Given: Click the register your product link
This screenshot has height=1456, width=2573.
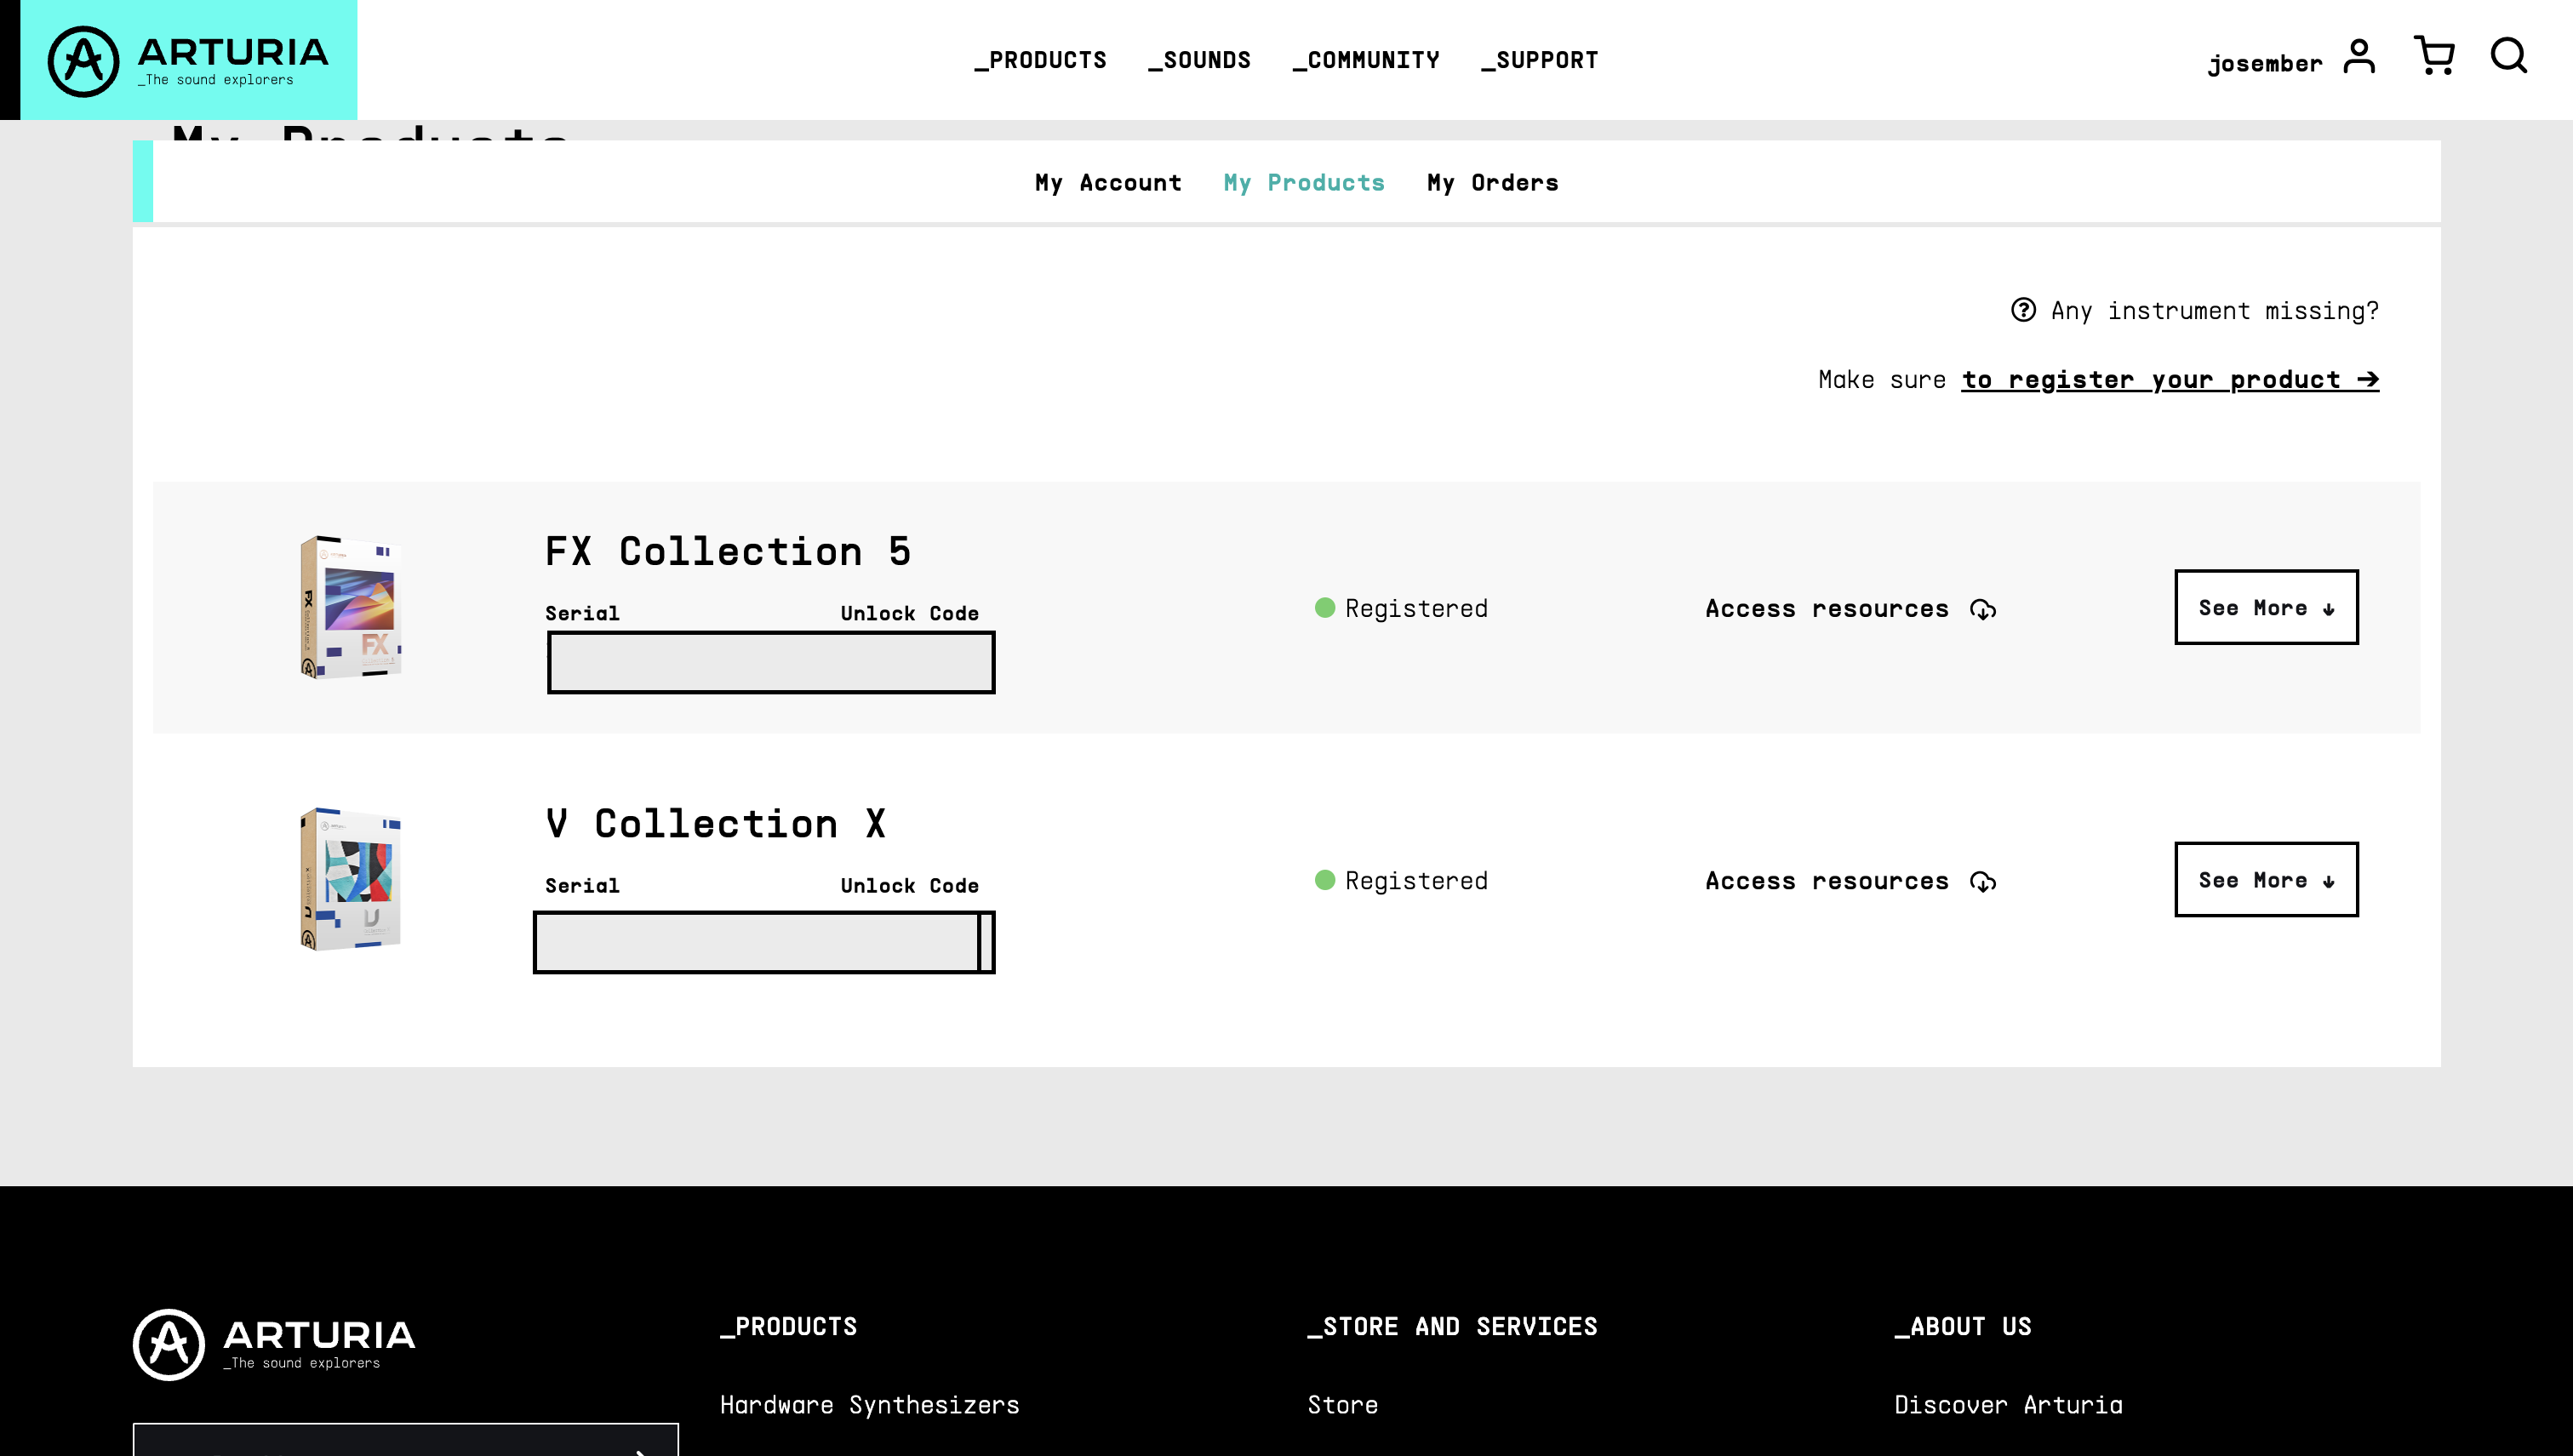Looking at the screenshot, I should click(x=2170, y=378).
